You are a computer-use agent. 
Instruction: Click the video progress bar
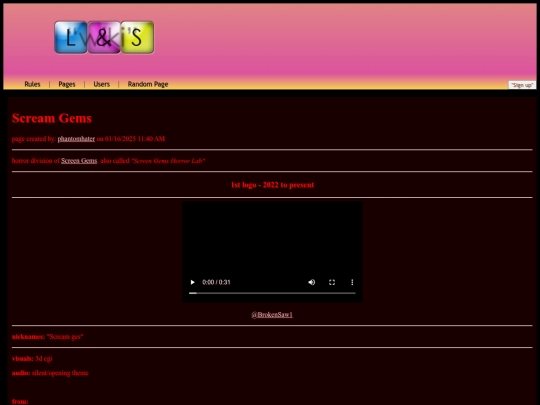pyautogui.click(x=272, y=293)
